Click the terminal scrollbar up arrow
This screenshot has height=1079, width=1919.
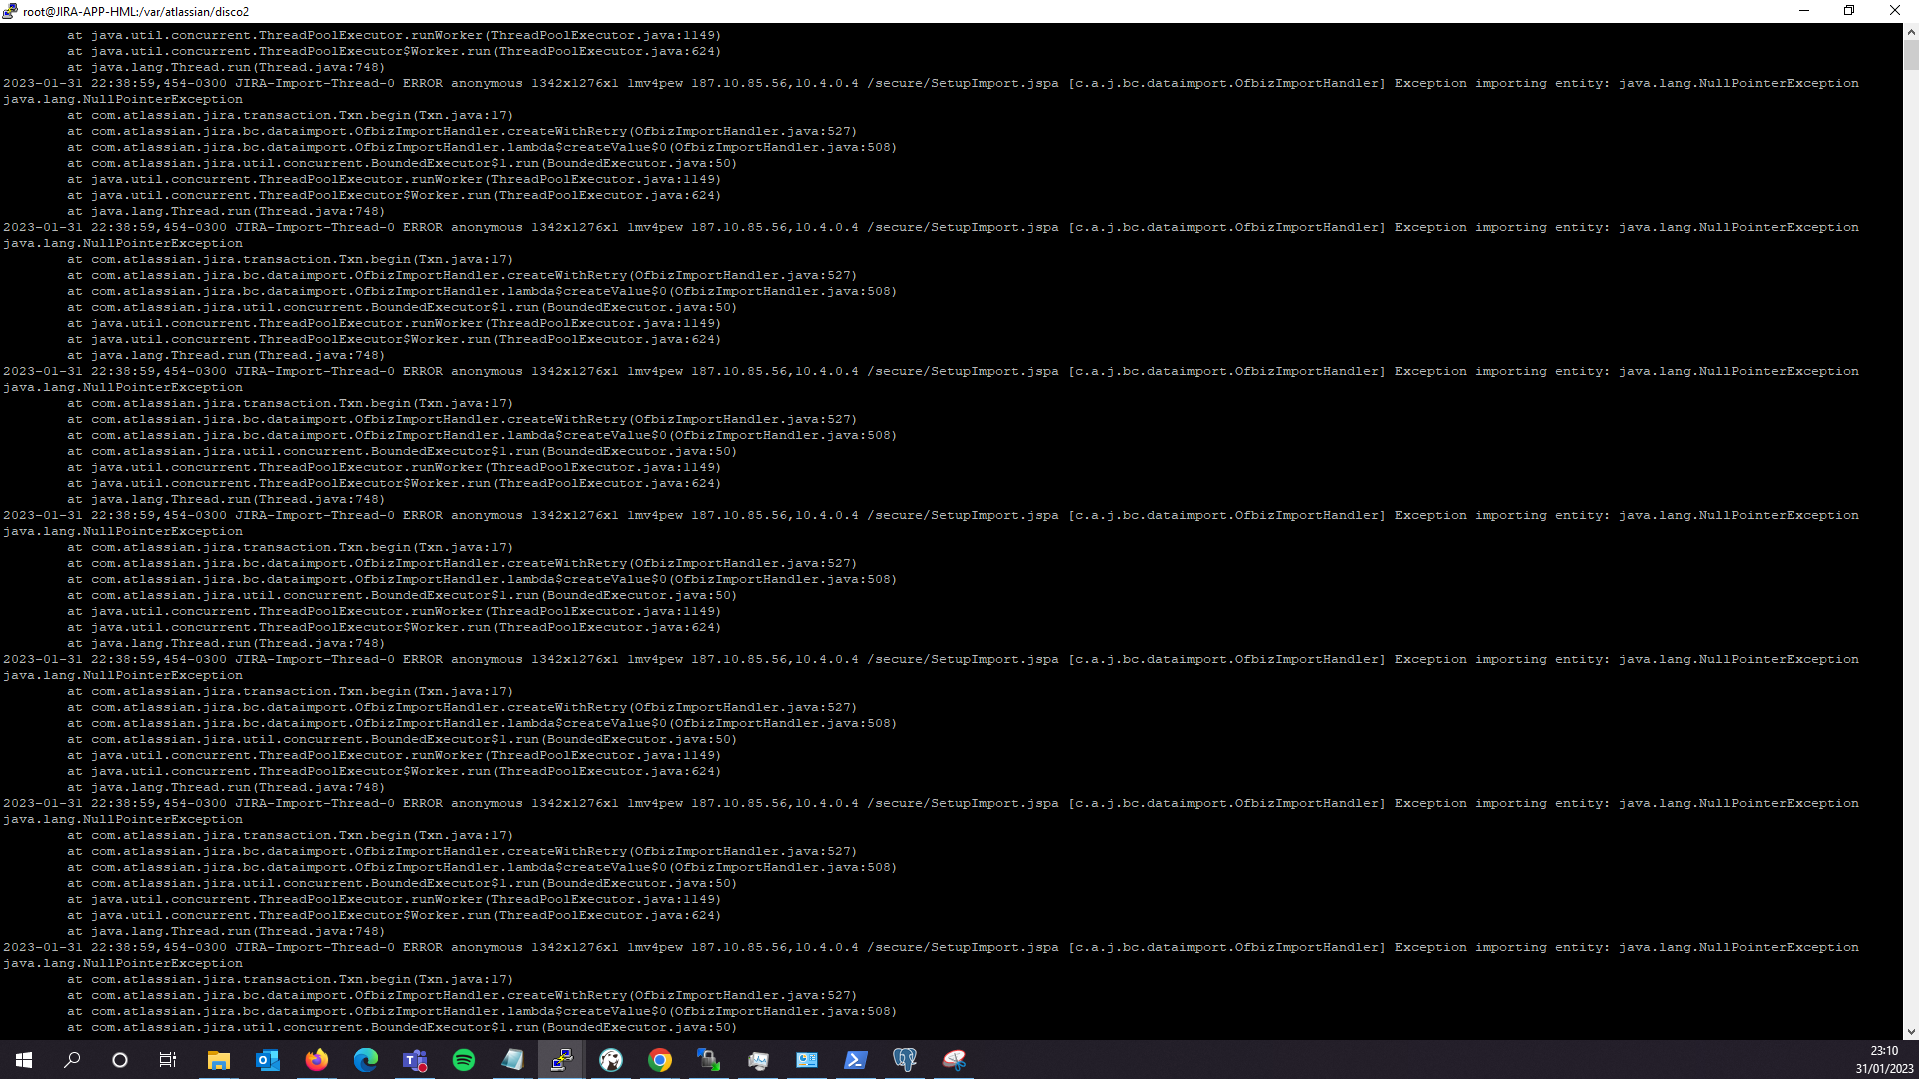(1911, 32)
